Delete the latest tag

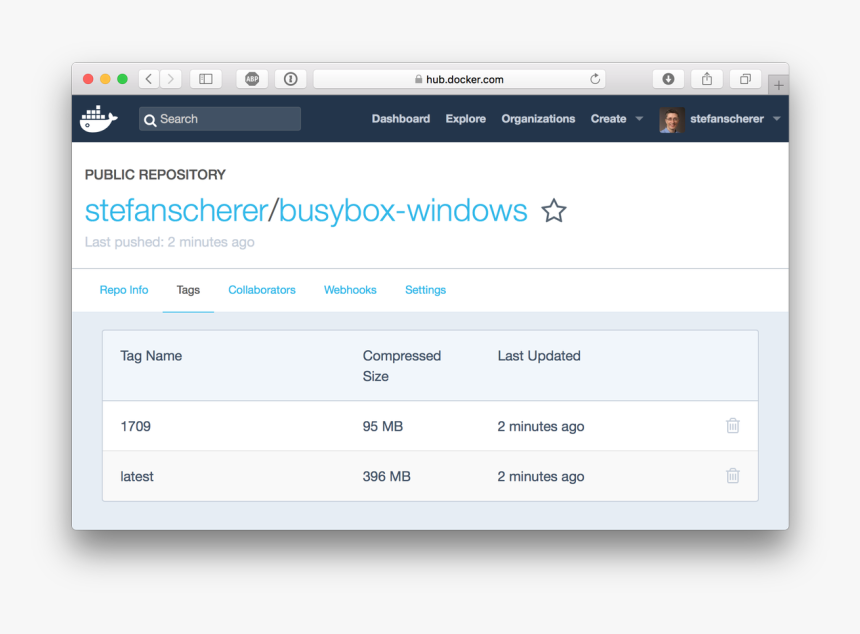point(733,476)
